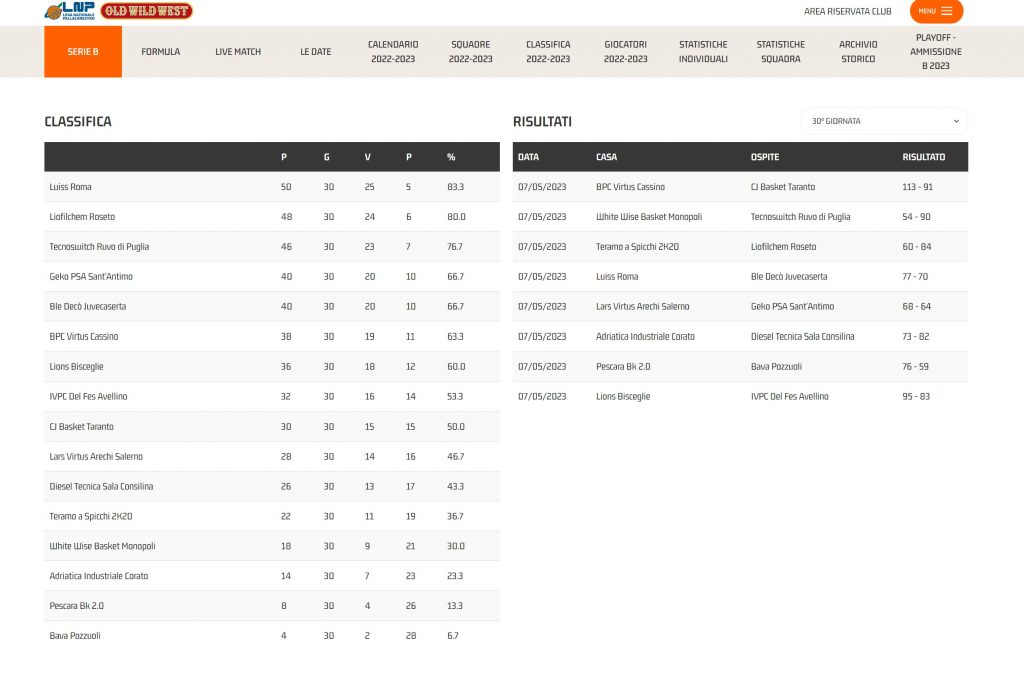Click Luiss Roma's 83.3 percentage value
The width and height of the screenshot is (1024, 678).
[455, 187]
